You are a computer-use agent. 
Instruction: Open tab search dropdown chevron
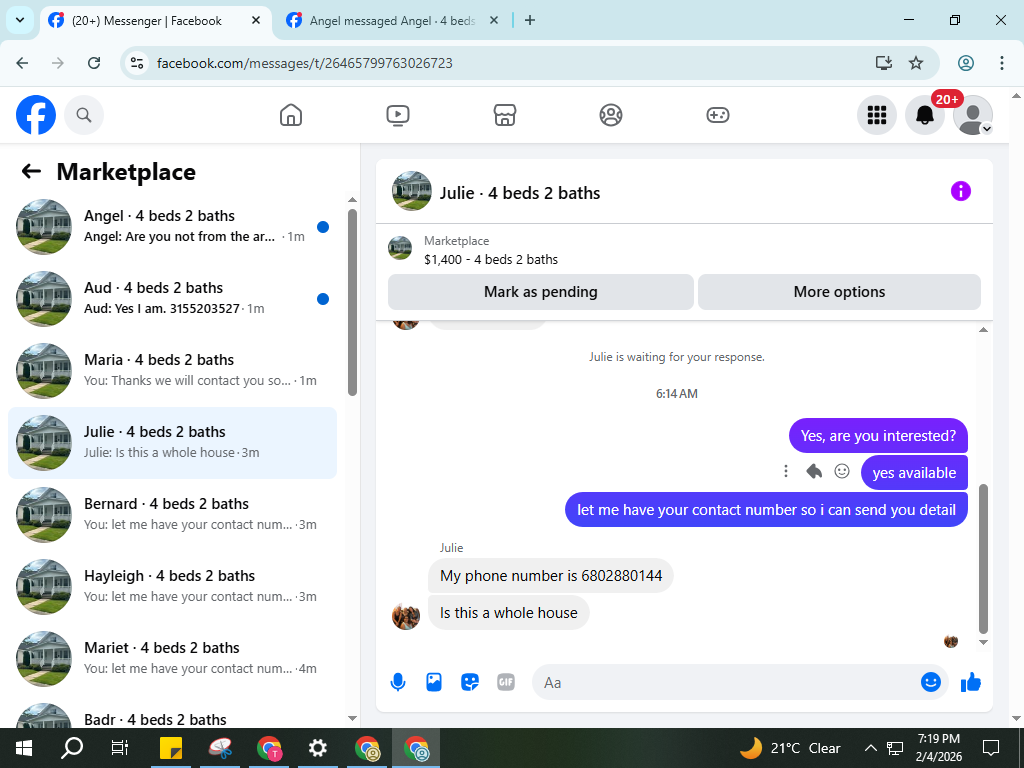(x=20, y=20)
